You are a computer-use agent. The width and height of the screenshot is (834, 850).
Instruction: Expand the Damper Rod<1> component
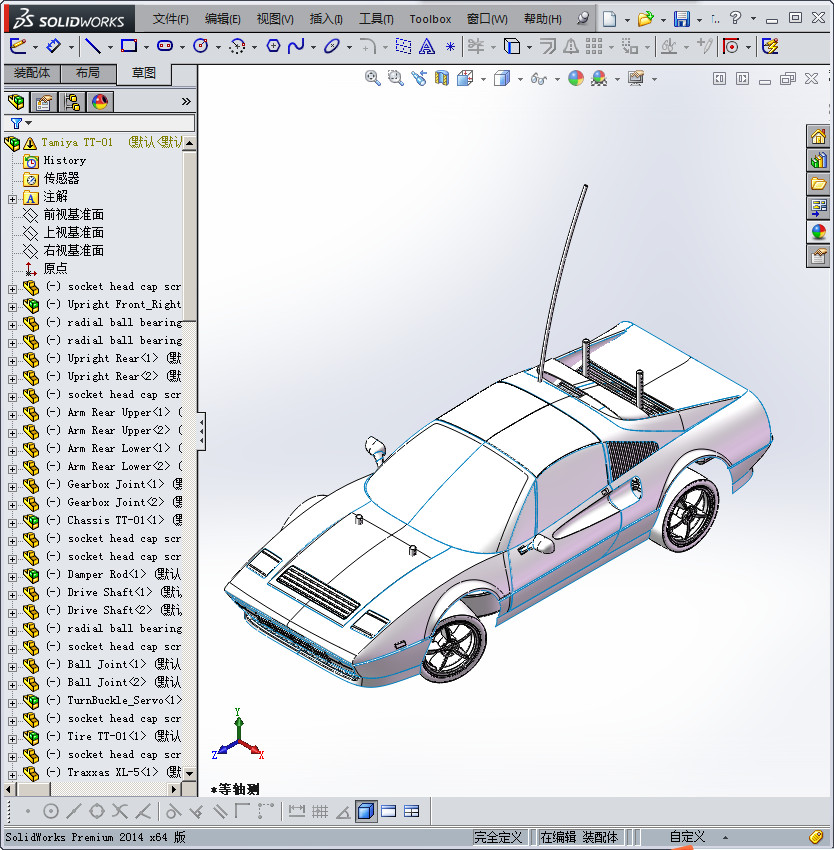[x=12, y=577]
